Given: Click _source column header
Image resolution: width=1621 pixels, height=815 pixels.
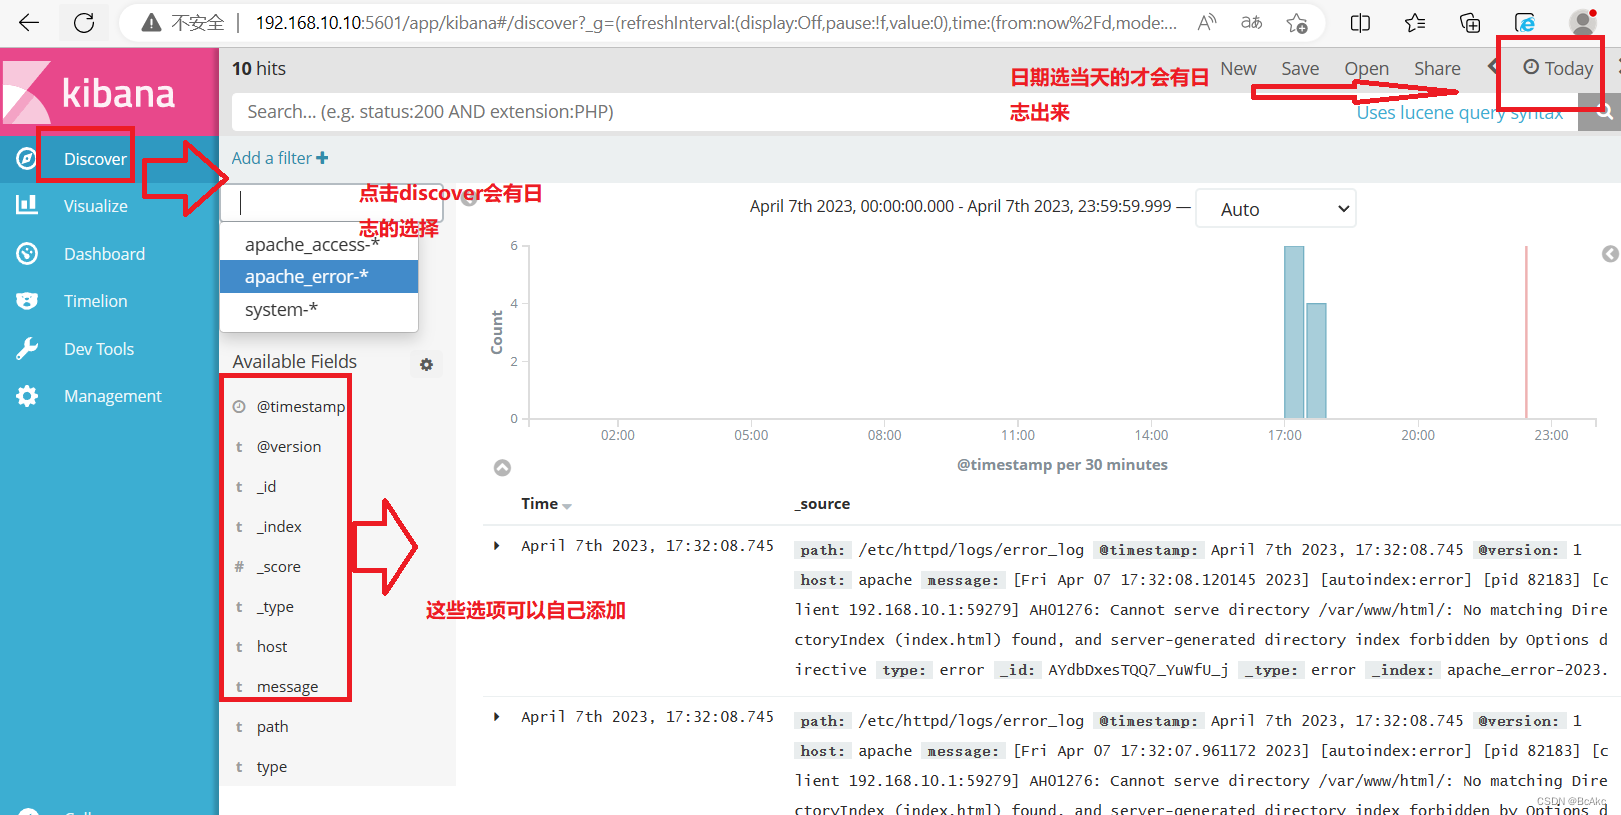Looking at the screenshot, I should tap(822, 504).
